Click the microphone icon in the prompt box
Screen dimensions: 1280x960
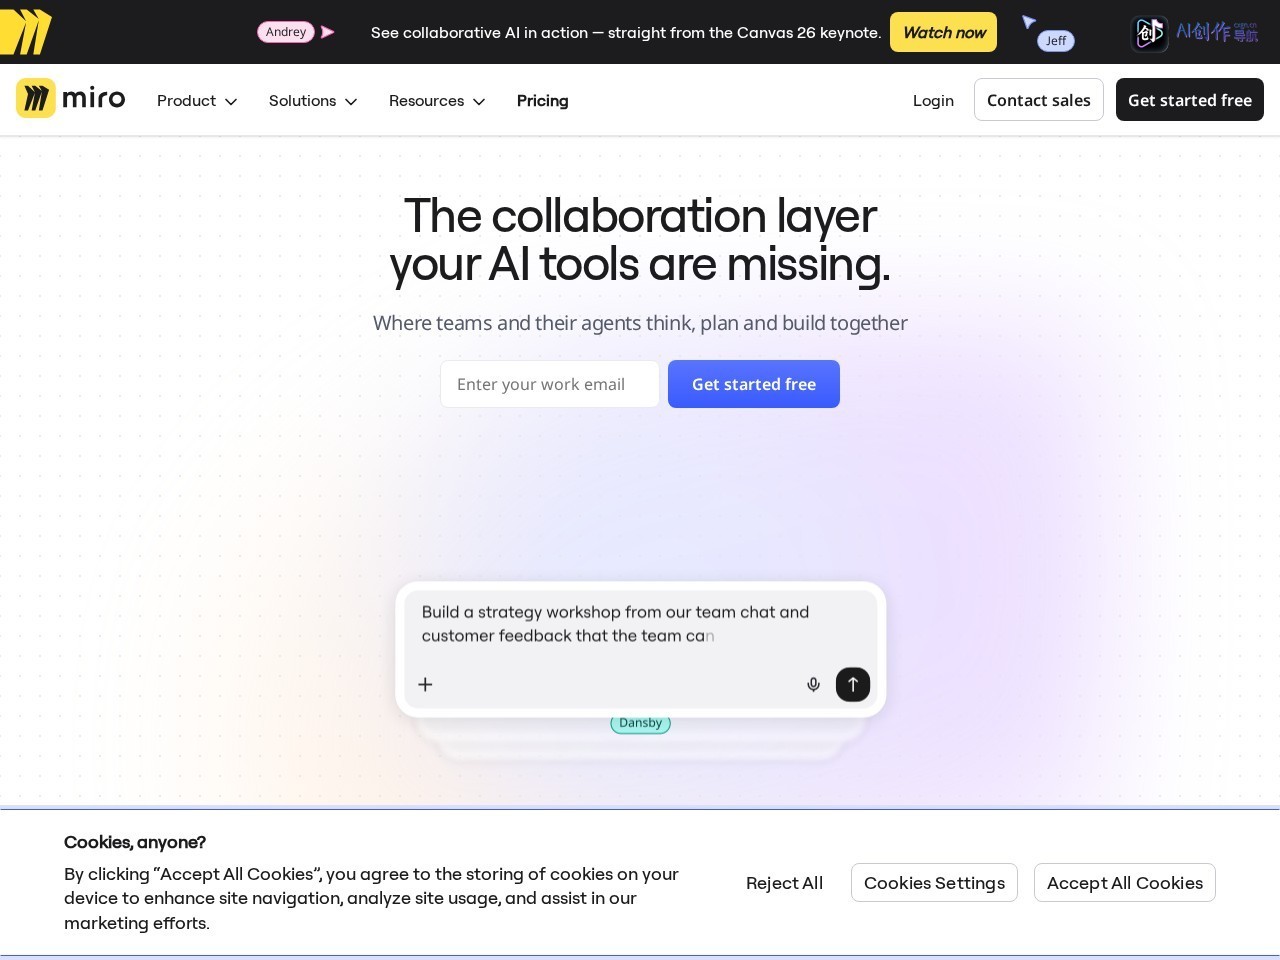click(x=813, y=684)
